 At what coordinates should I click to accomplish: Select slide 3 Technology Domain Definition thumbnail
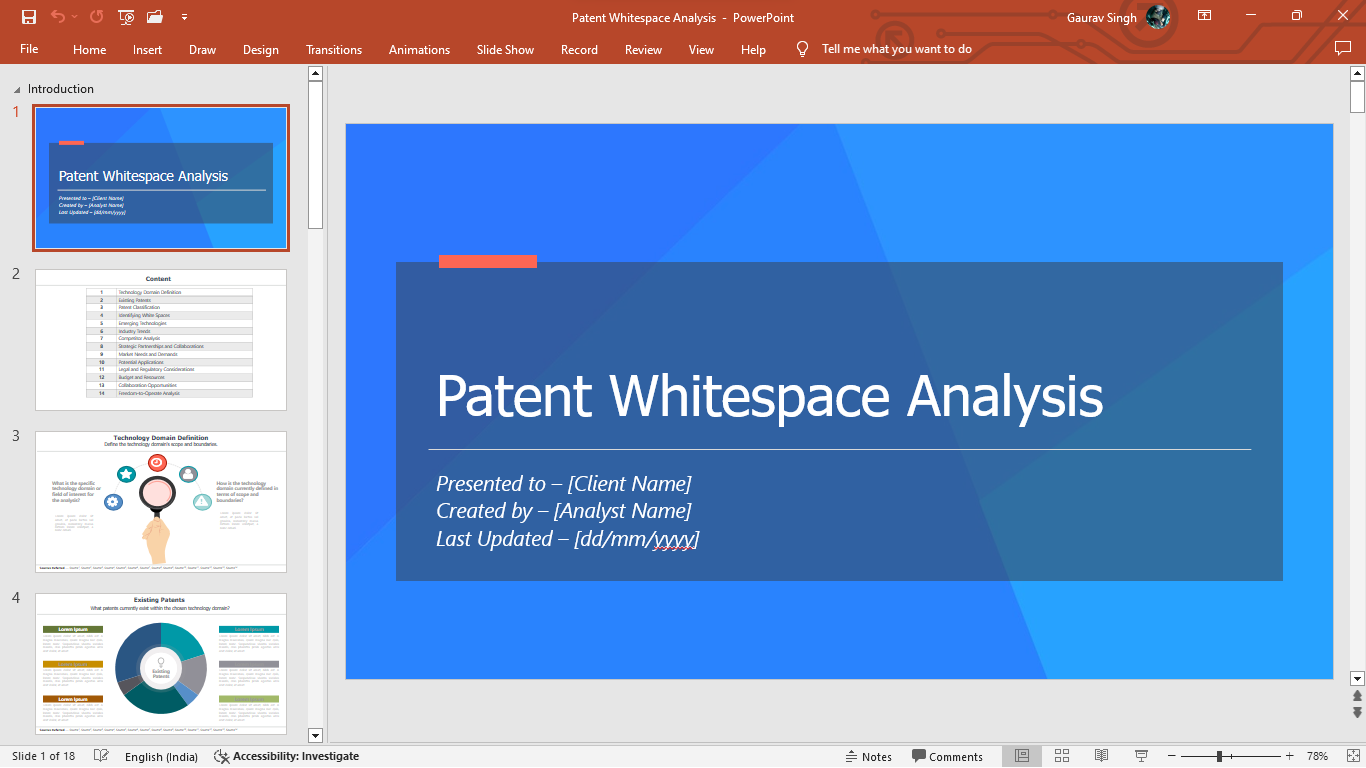[x=161, y=501]
